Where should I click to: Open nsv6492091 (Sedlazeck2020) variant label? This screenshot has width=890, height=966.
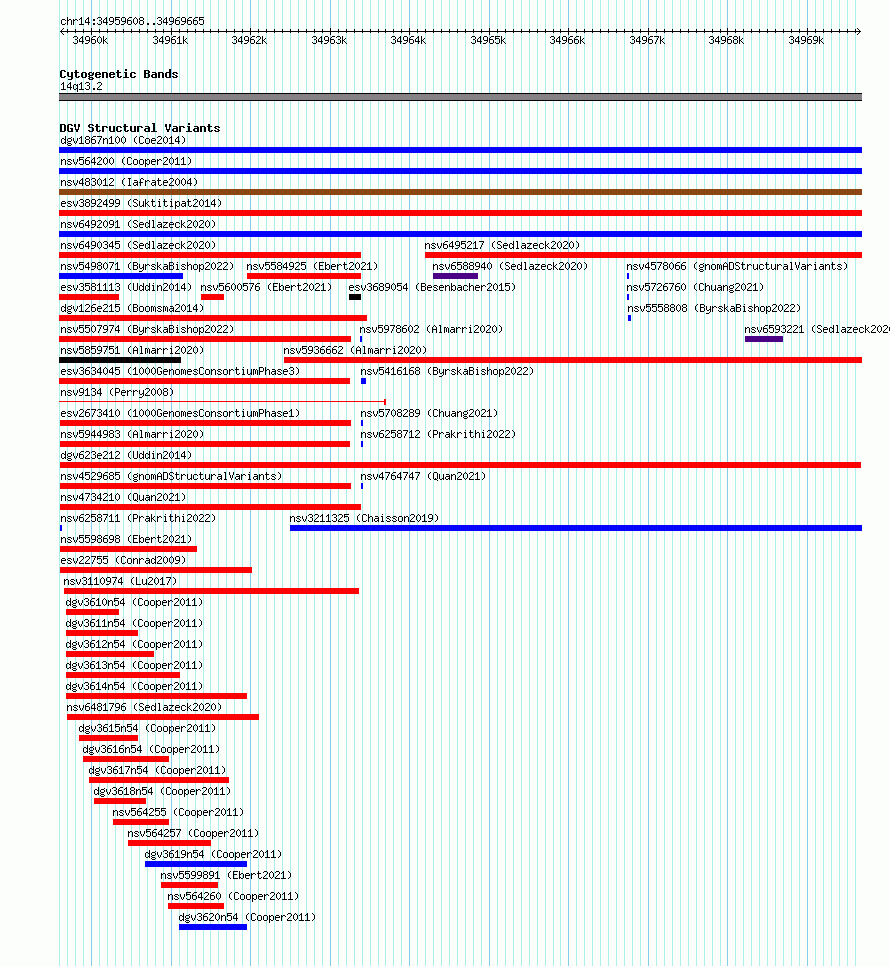138,224
